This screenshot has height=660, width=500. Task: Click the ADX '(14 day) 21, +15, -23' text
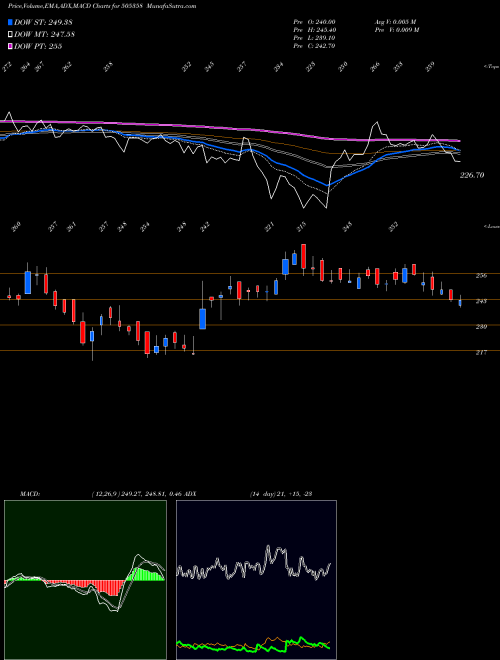(x=281, y=494)
